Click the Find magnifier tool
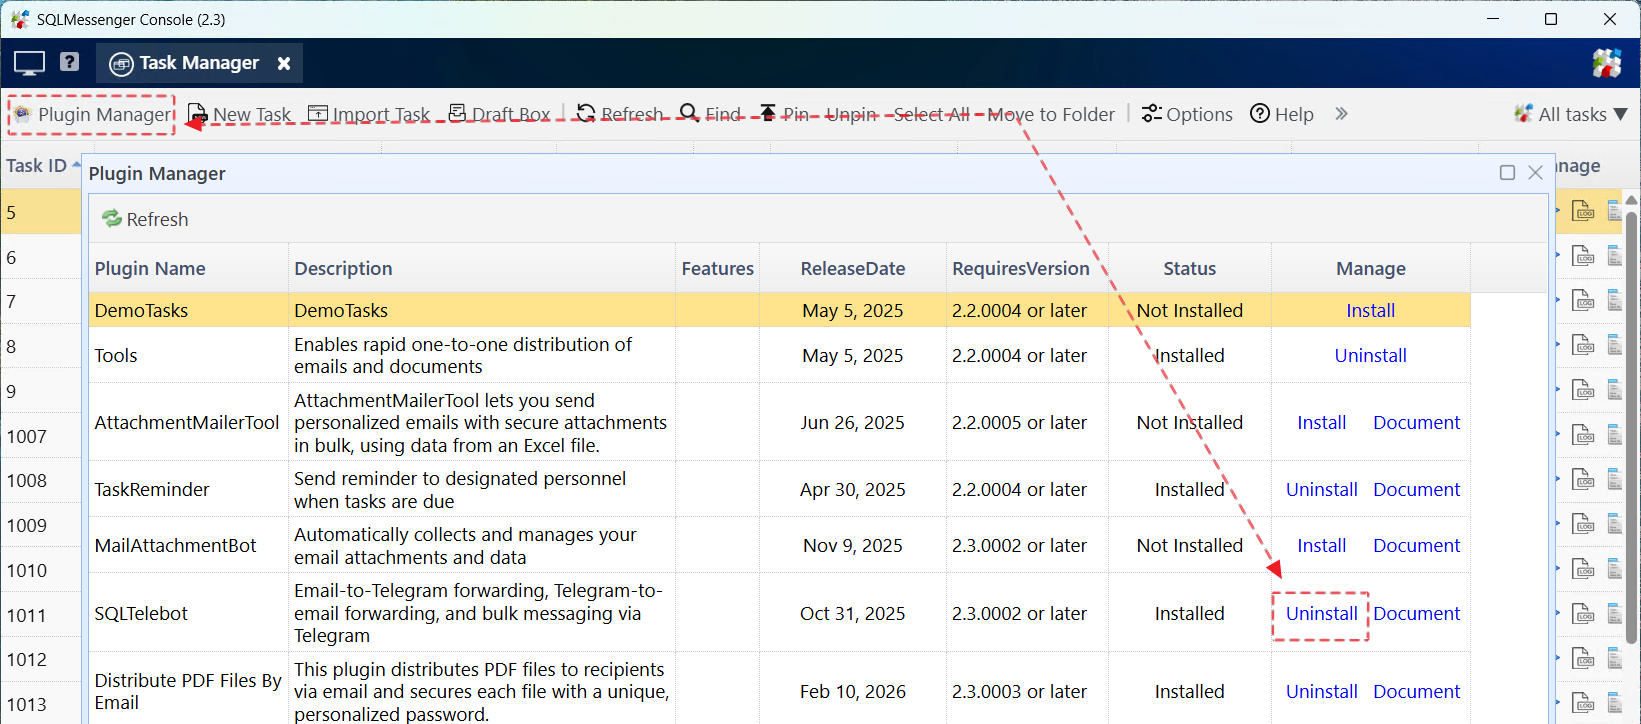 710,114
